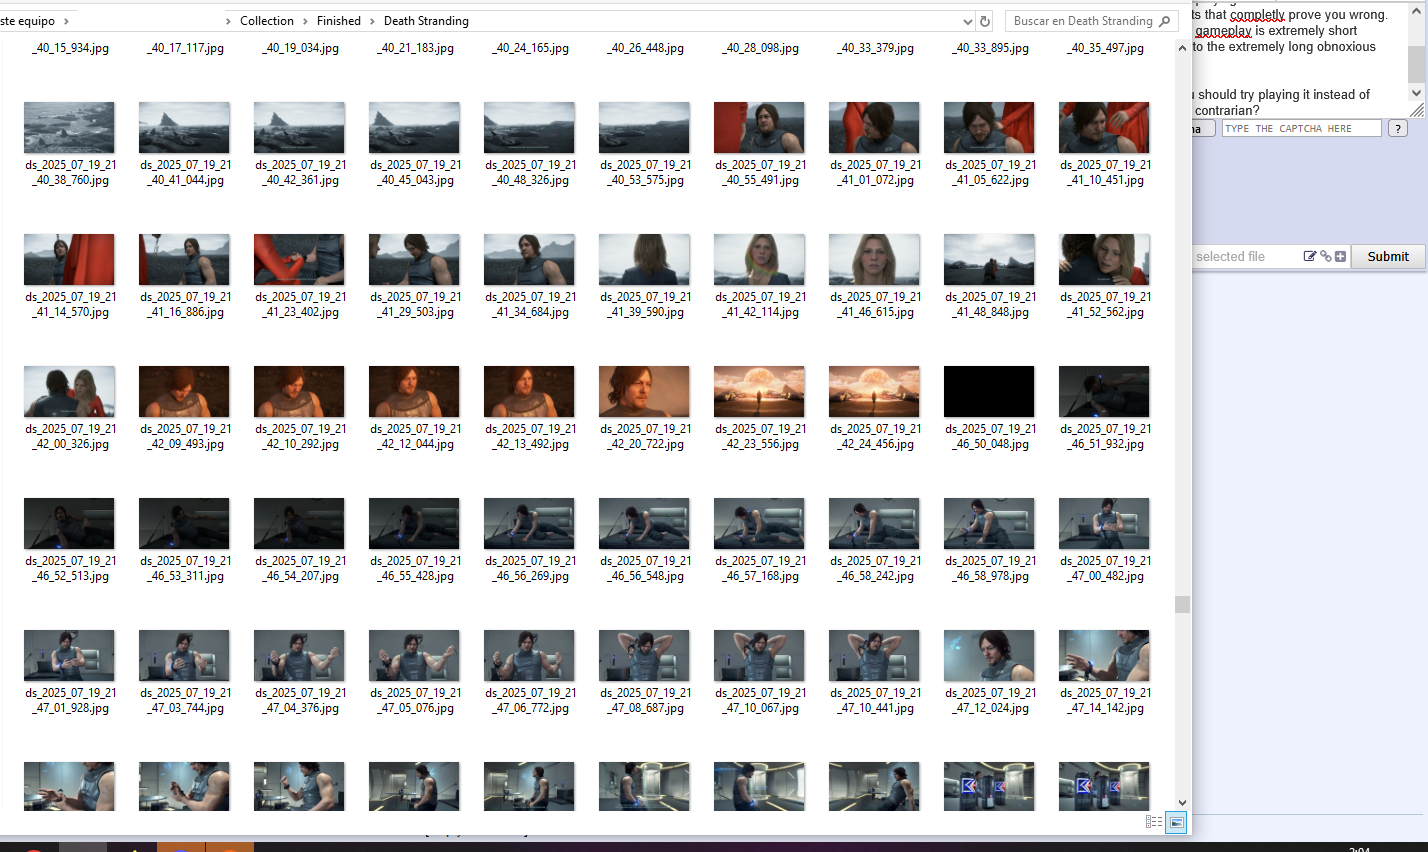Image resolution: width=1428 pixels, height=852 pixels.
Task: Click filename ds_2025_07_19_21_40_53_575.jpg
Action: click(x=644, y=173)
